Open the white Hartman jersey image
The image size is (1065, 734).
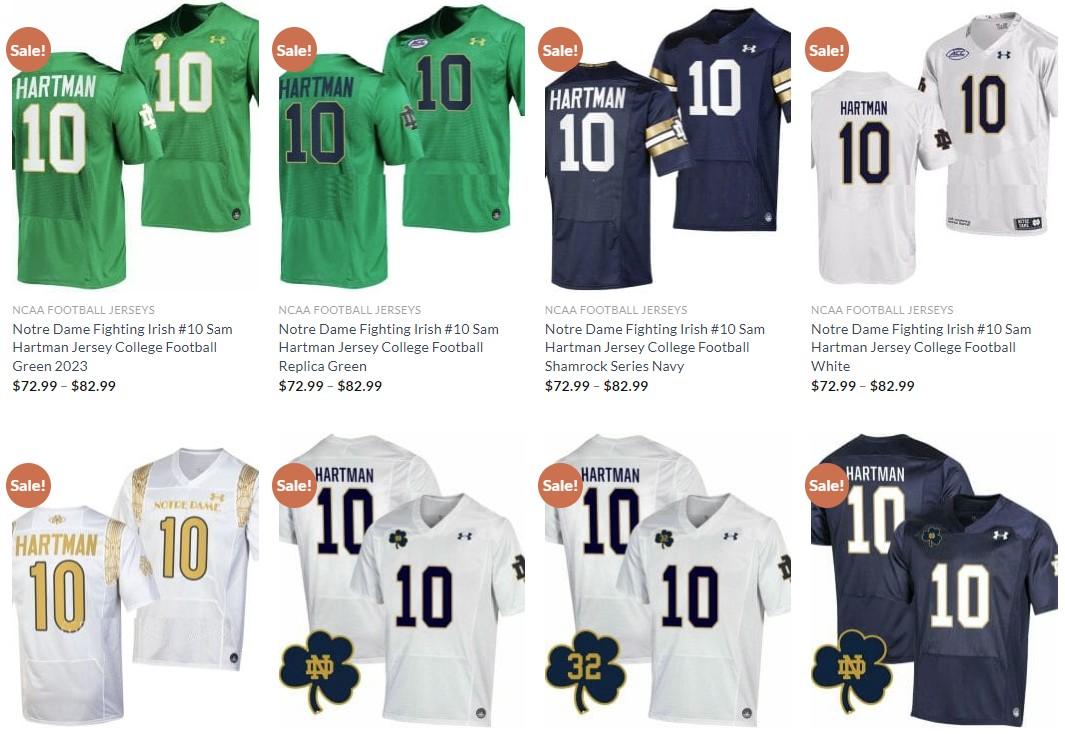[934, 145]
